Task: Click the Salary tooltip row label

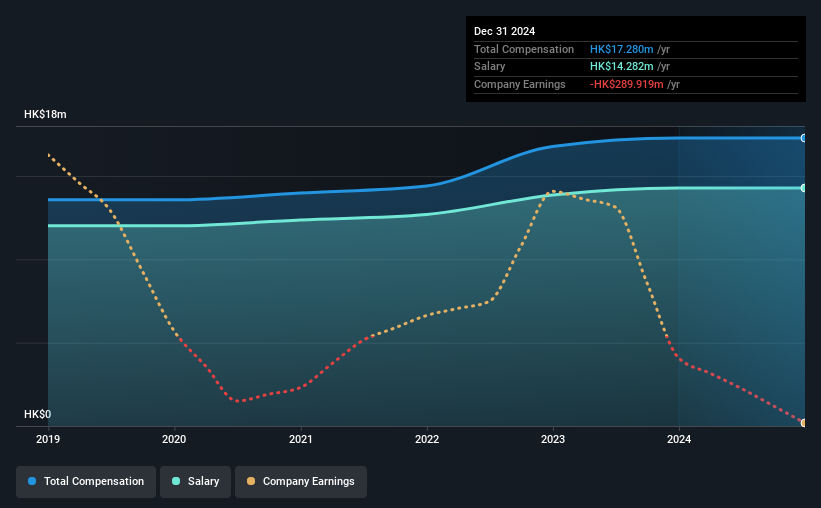Action: click(x=490, y=67)
